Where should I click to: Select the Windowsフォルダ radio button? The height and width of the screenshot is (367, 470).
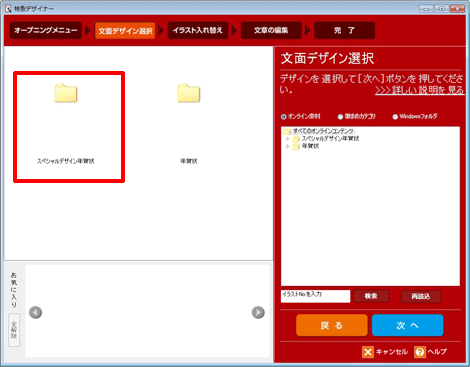coord(395,117)
